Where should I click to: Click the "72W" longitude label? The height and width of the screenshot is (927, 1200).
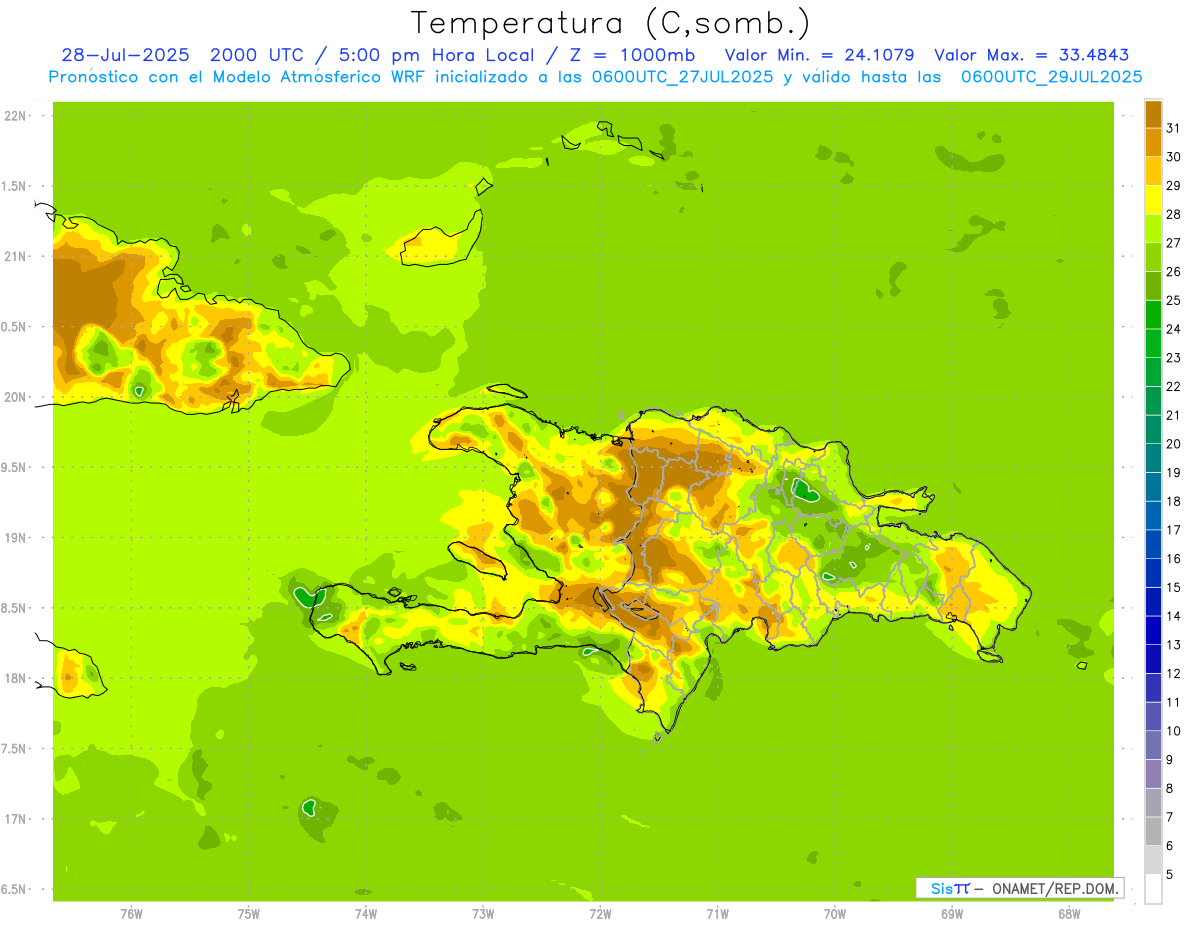(x=600, y=914)
